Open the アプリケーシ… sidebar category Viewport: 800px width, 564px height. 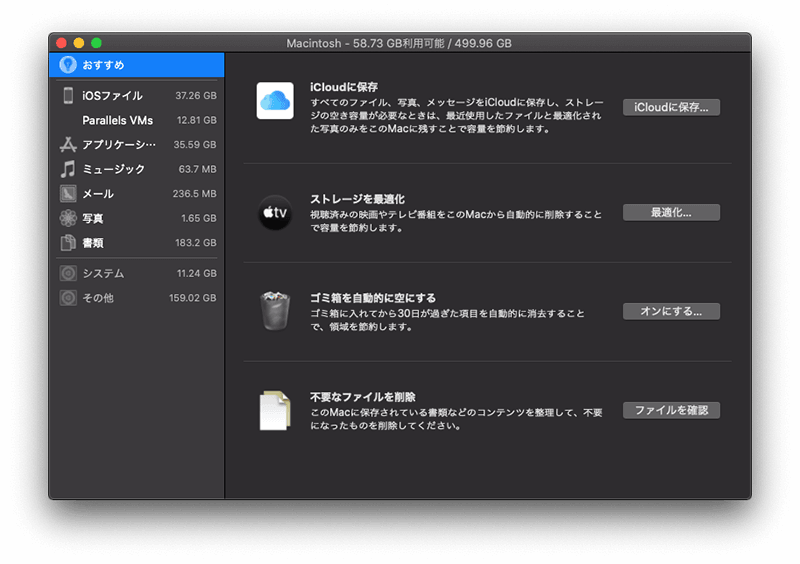pyautogui.click(x=137, y=144)
